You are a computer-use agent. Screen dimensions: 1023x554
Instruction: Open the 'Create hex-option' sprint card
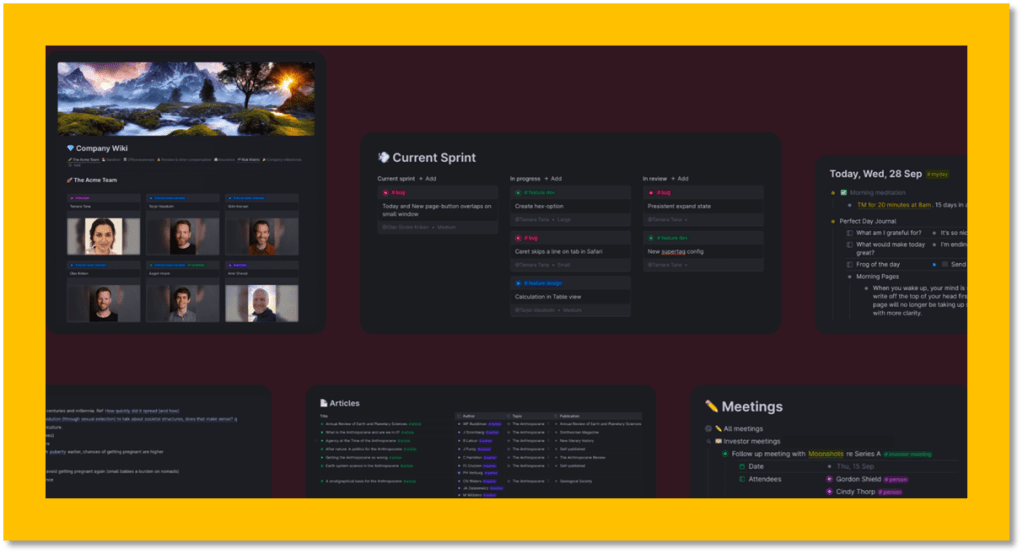(x=542, y=206)
